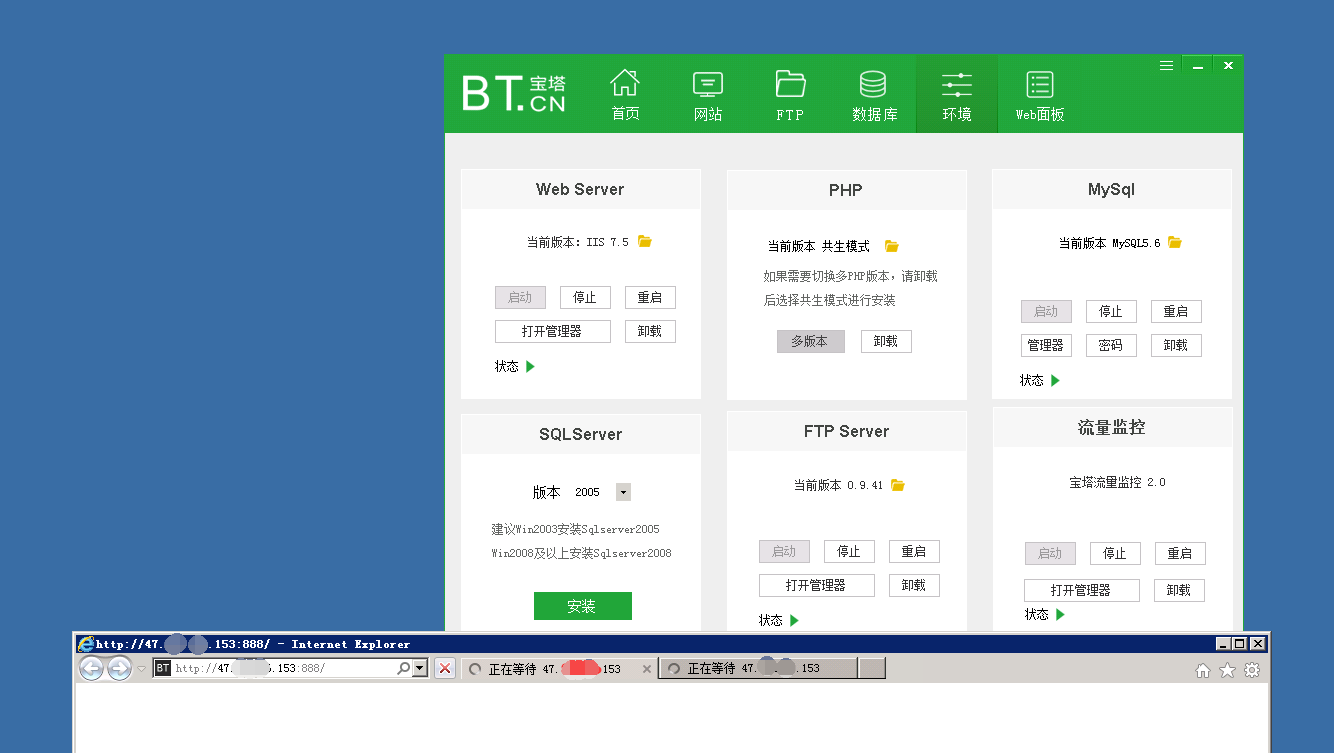1334x753 pixels.
Task: Switch to the 网站 tab
Action: 708,95
